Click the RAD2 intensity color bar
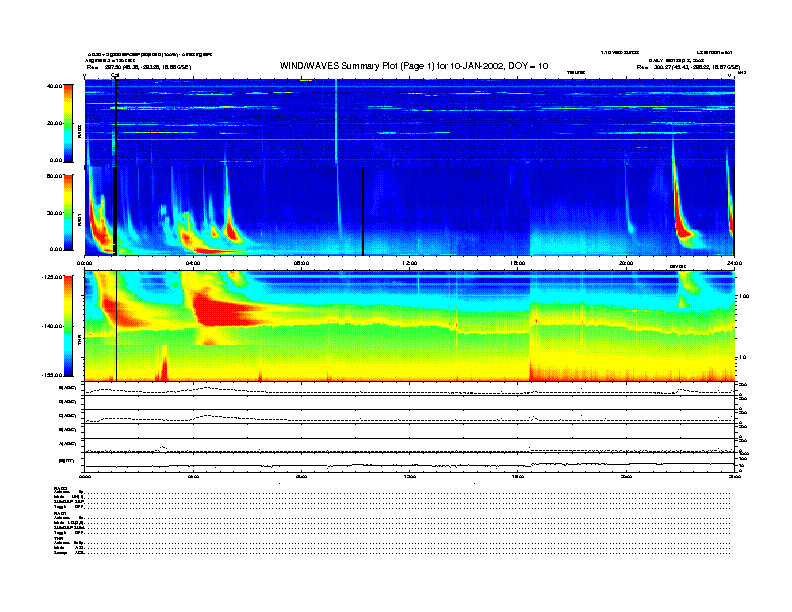The image size is (792, 612). [x=68, y=123]
